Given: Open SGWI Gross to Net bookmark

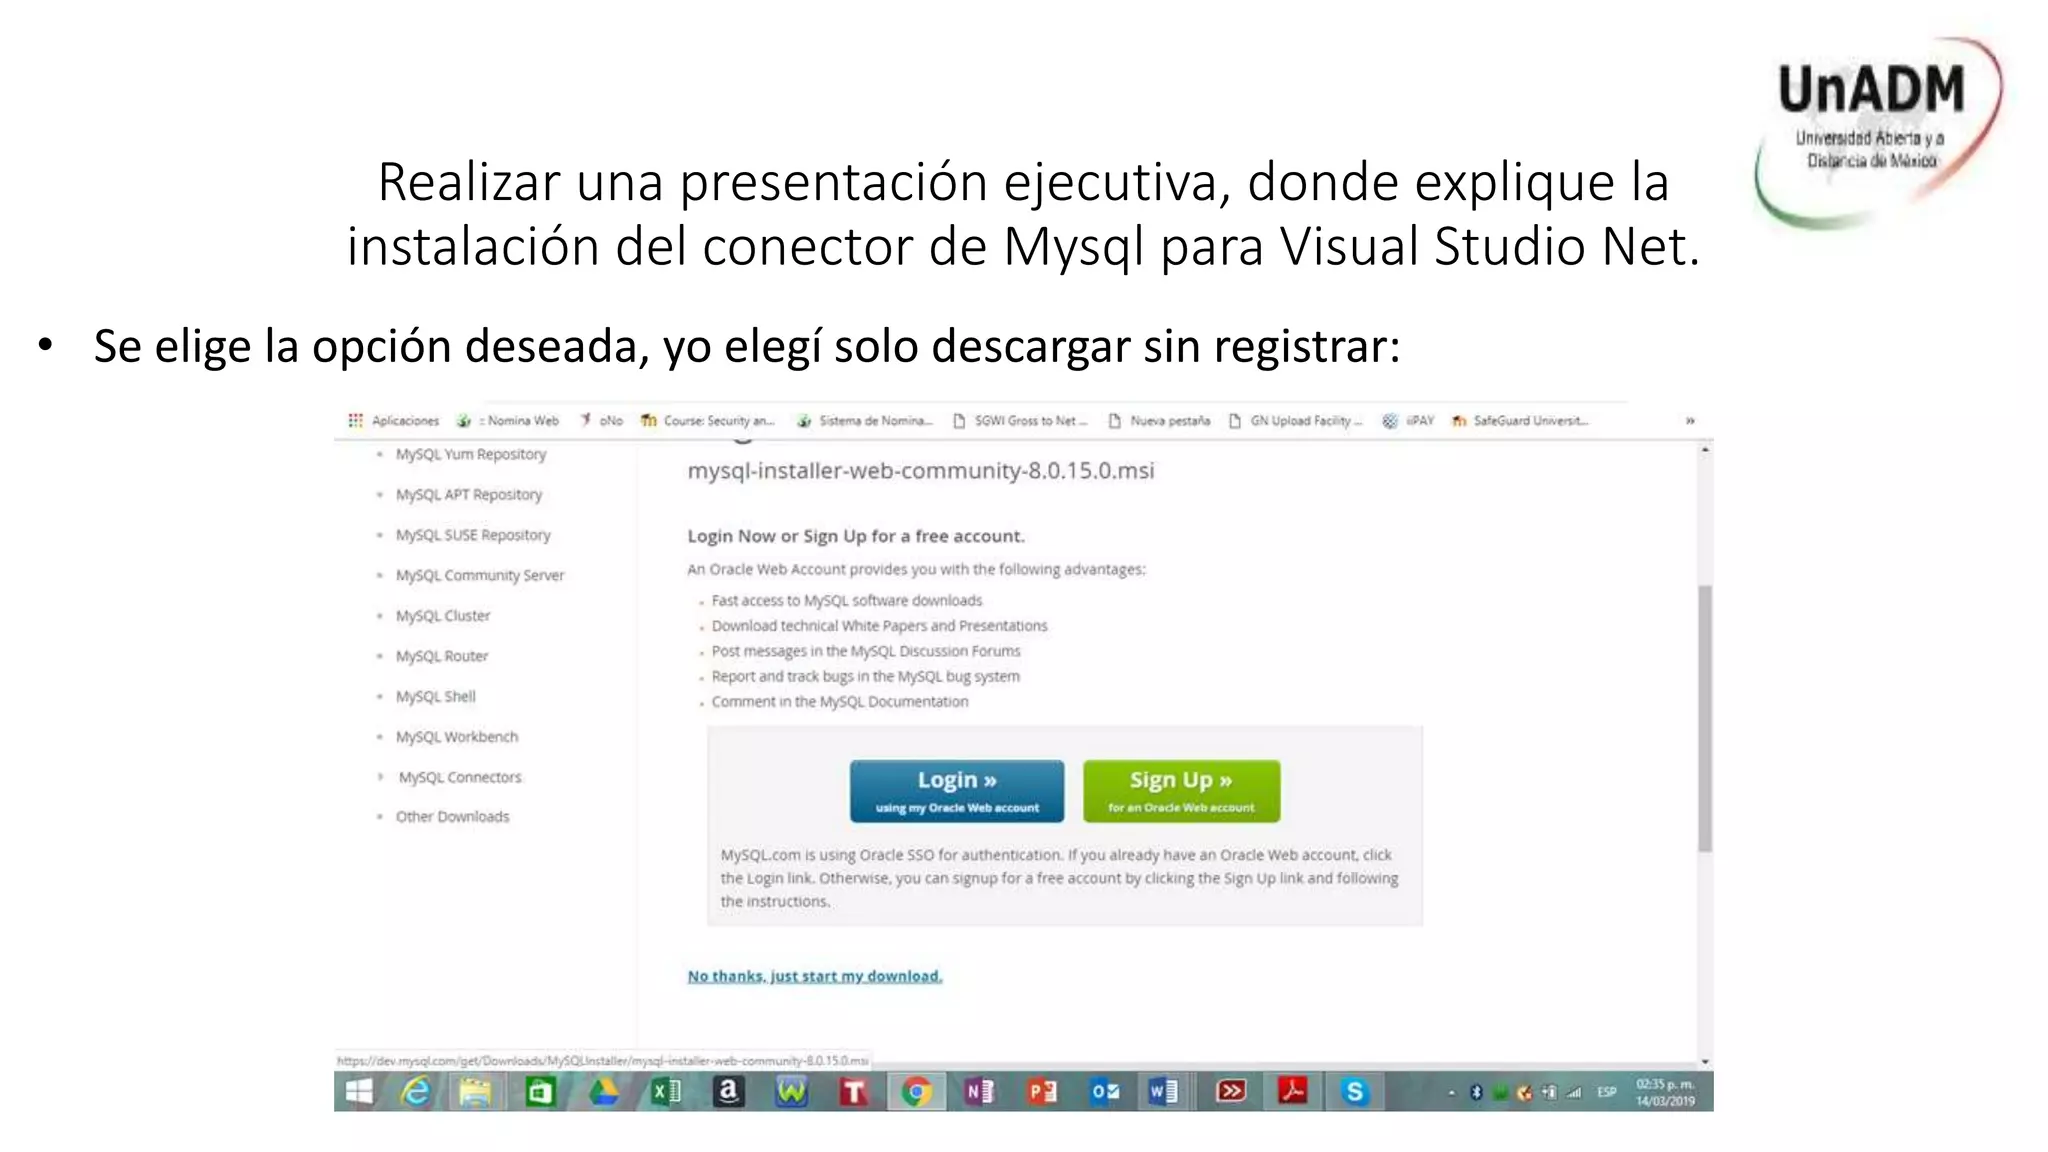Looking at the screenshot, I should pos(1020,421).
